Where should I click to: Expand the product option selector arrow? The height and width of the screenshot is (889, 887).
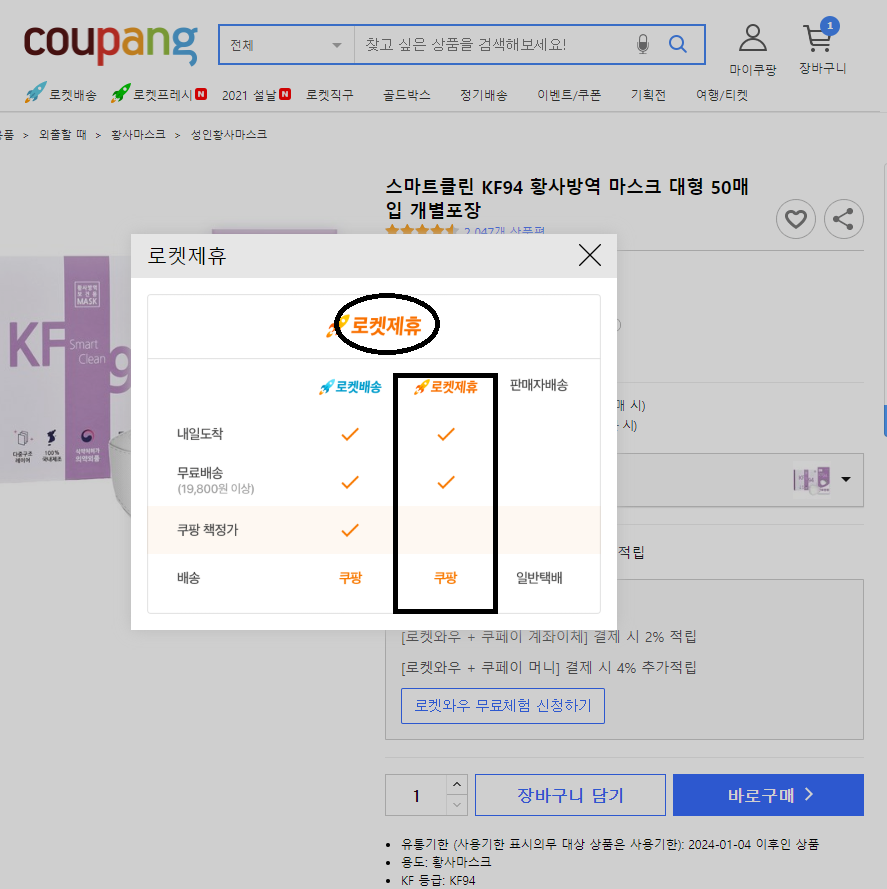(x=846, y=480)
